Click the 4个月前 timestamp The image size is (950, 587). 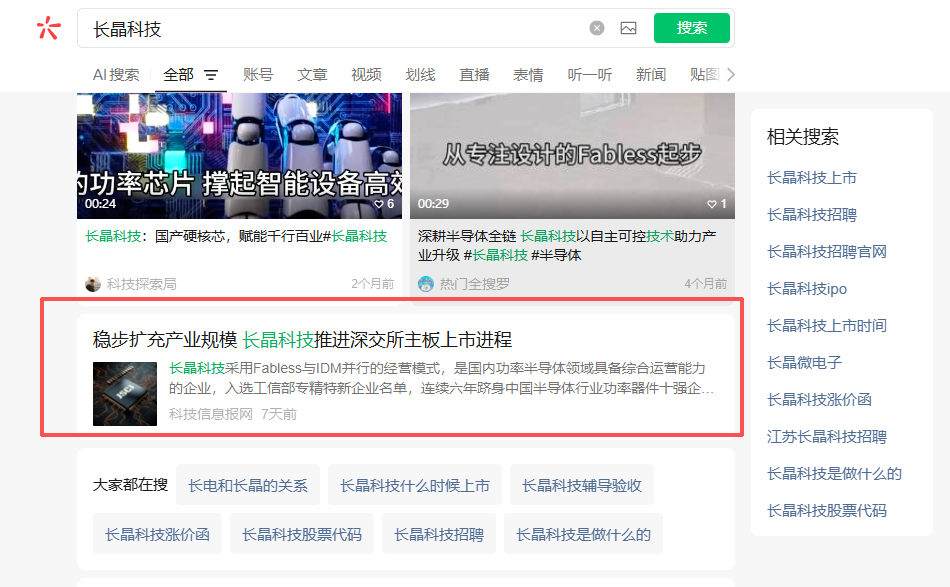(705, 284)
